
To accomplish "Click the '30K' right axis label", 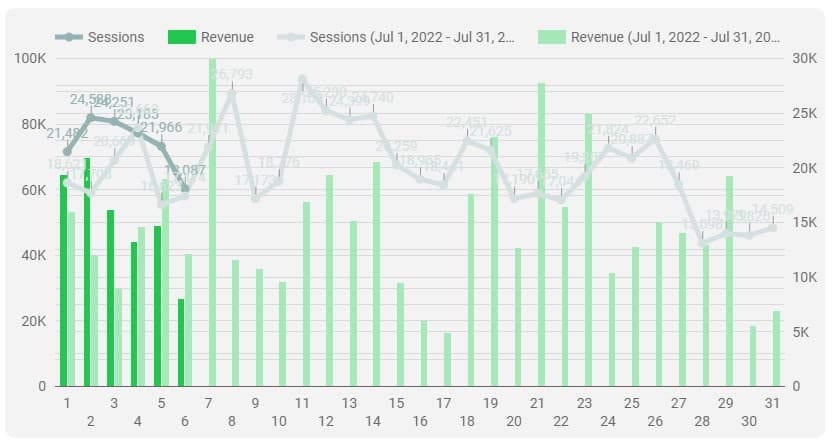I will point(805,58).
